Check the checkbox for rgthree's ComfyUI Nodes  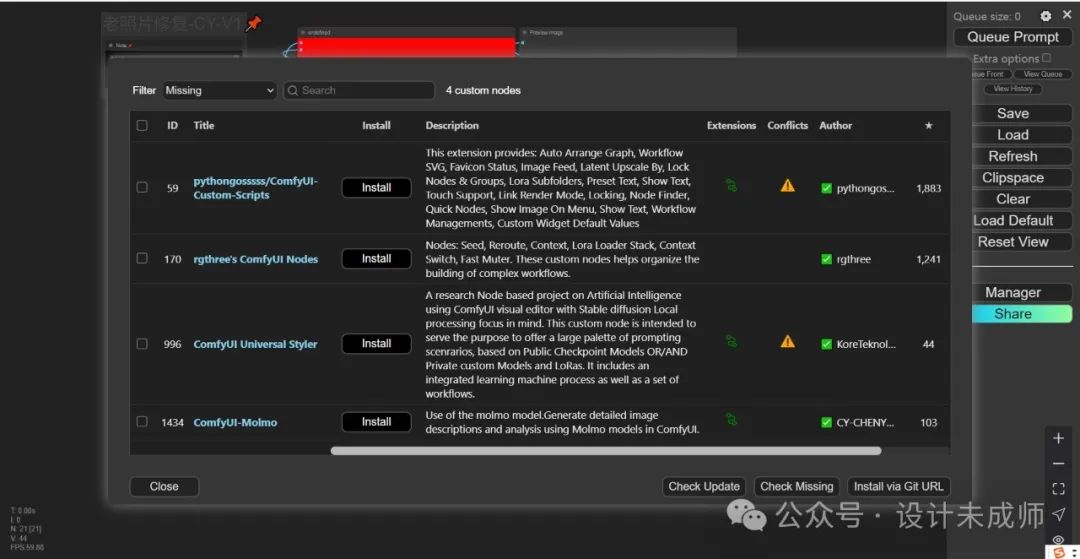[142, 258]
